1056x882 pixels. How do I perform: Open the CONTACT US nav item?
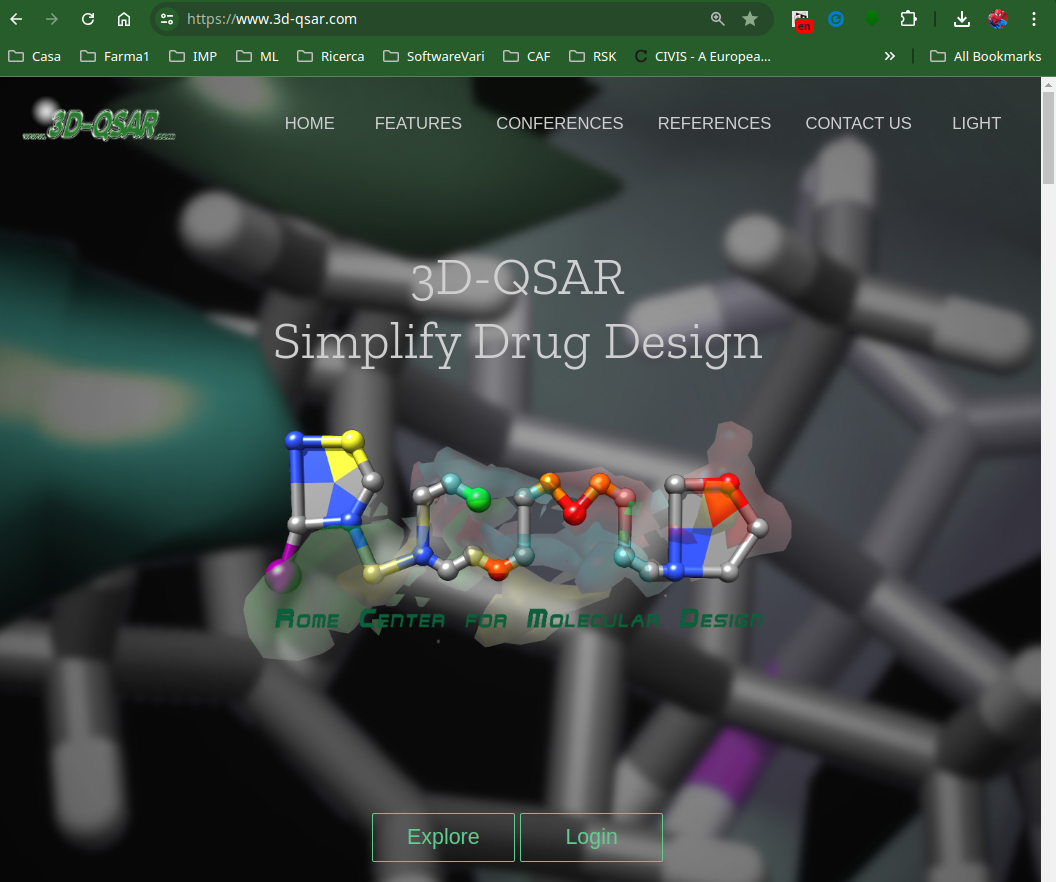[x=858, y=123]
